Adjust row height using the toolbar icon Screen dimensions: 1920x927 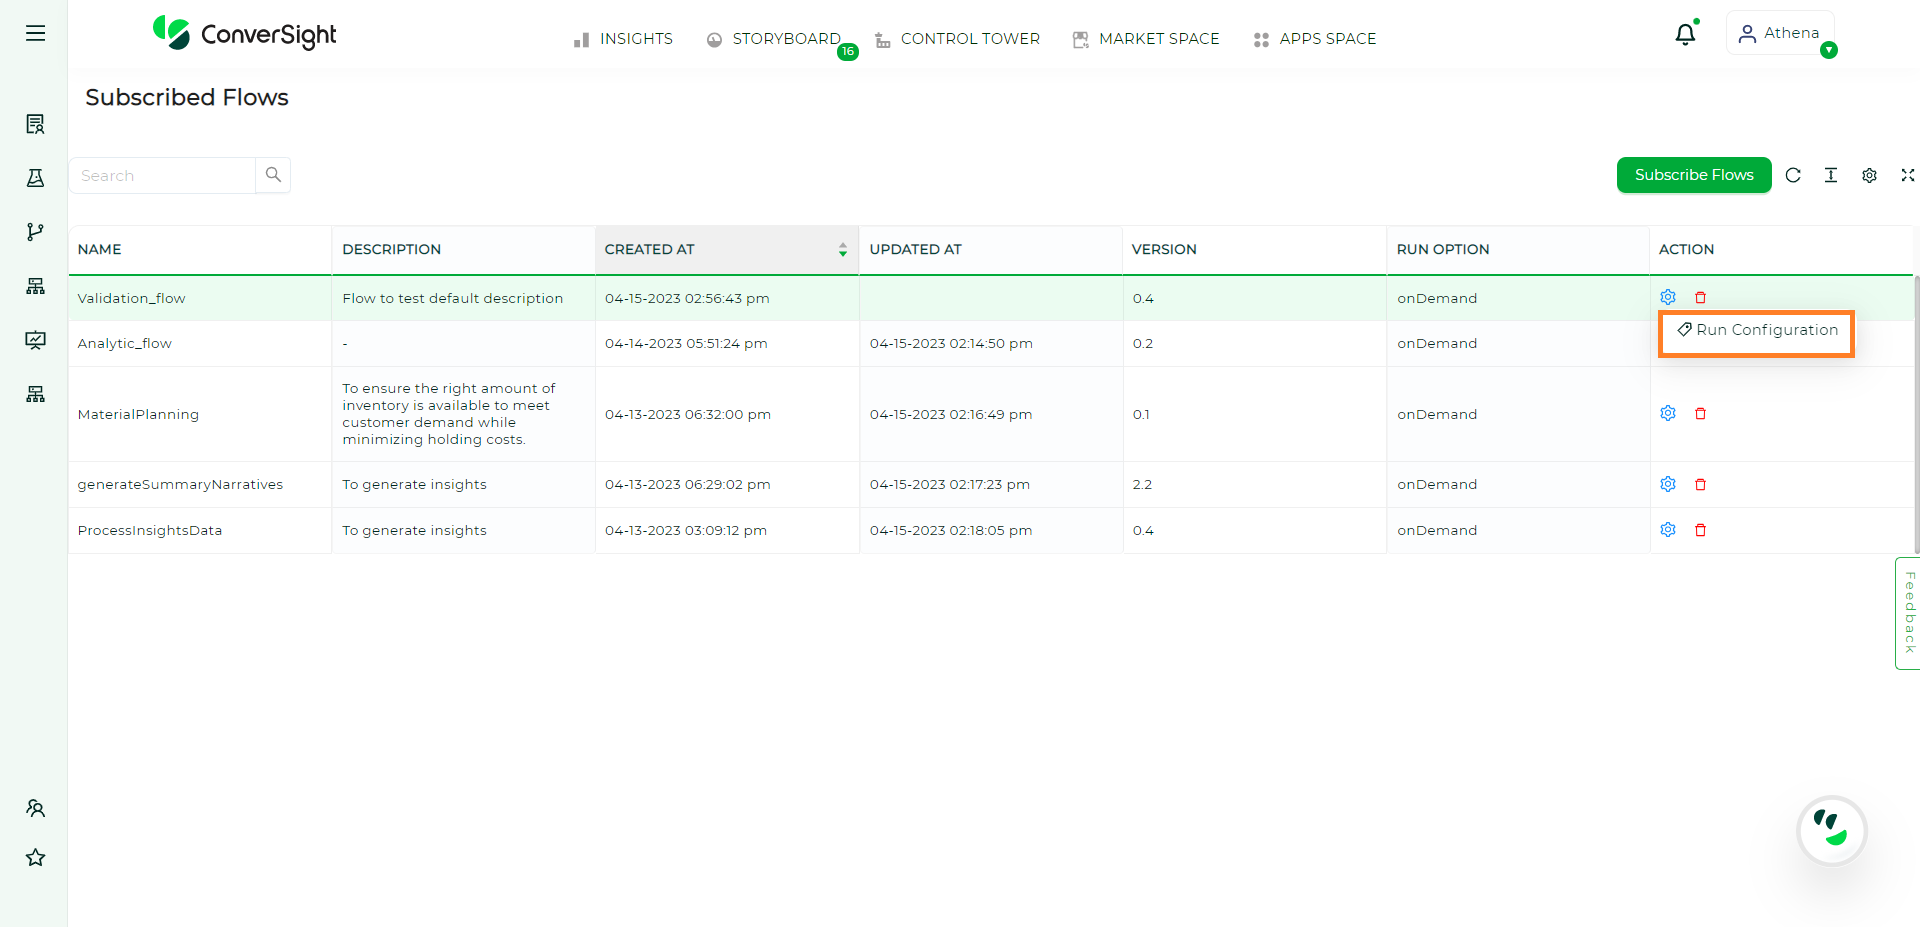click(x=1831, y=175)
